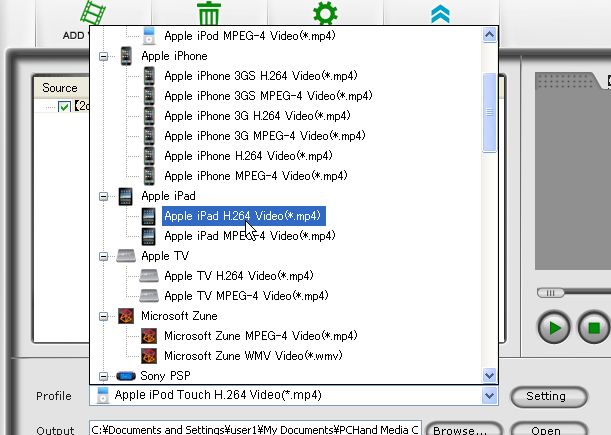This screenshot has width=611, height=435.
Task: Open the green gear settings icon
Action: [x=325, y=12]
